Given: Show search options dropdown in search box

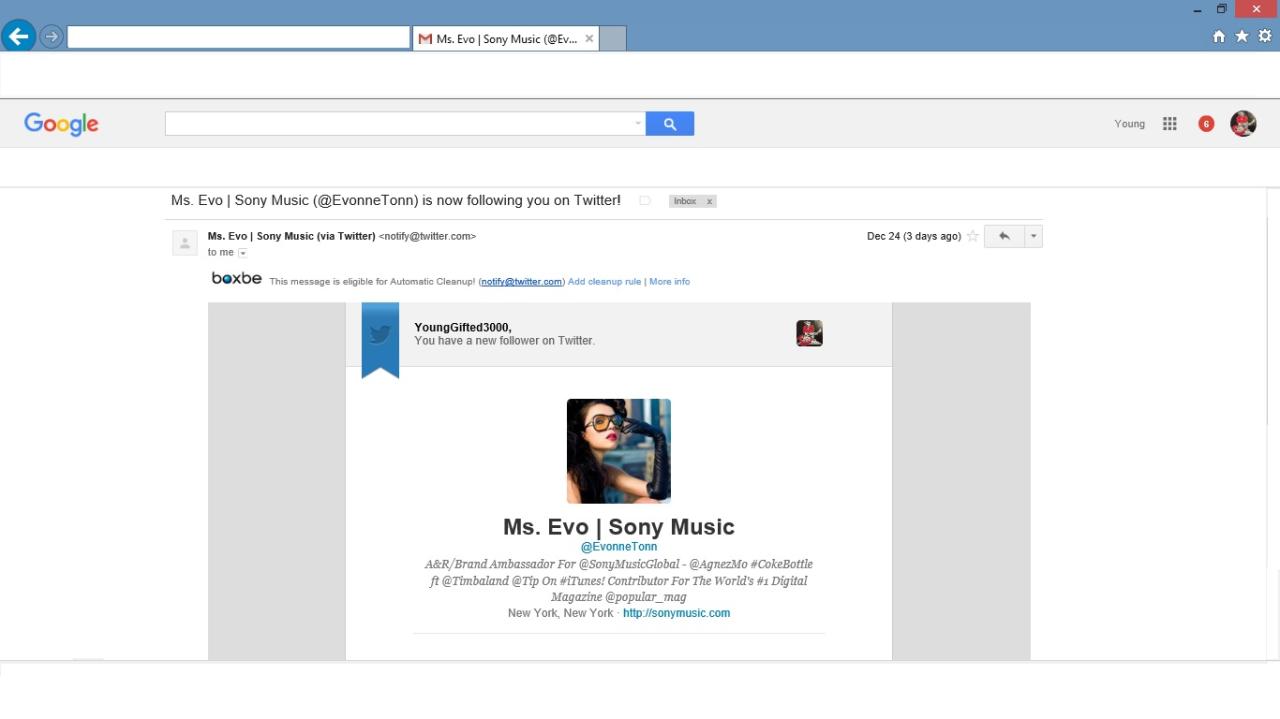Looking at the screenshot, I should (638, 124).
